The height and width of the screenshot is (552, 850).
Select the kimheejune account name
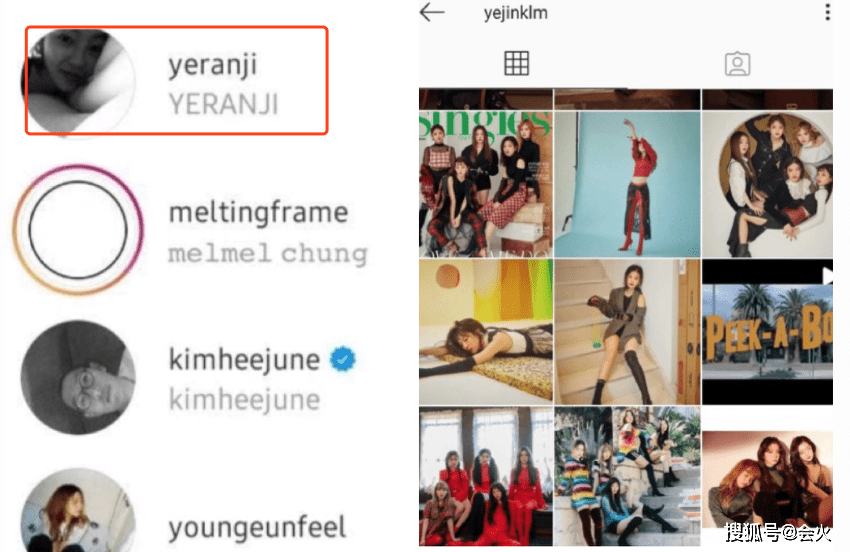point(244,360)
